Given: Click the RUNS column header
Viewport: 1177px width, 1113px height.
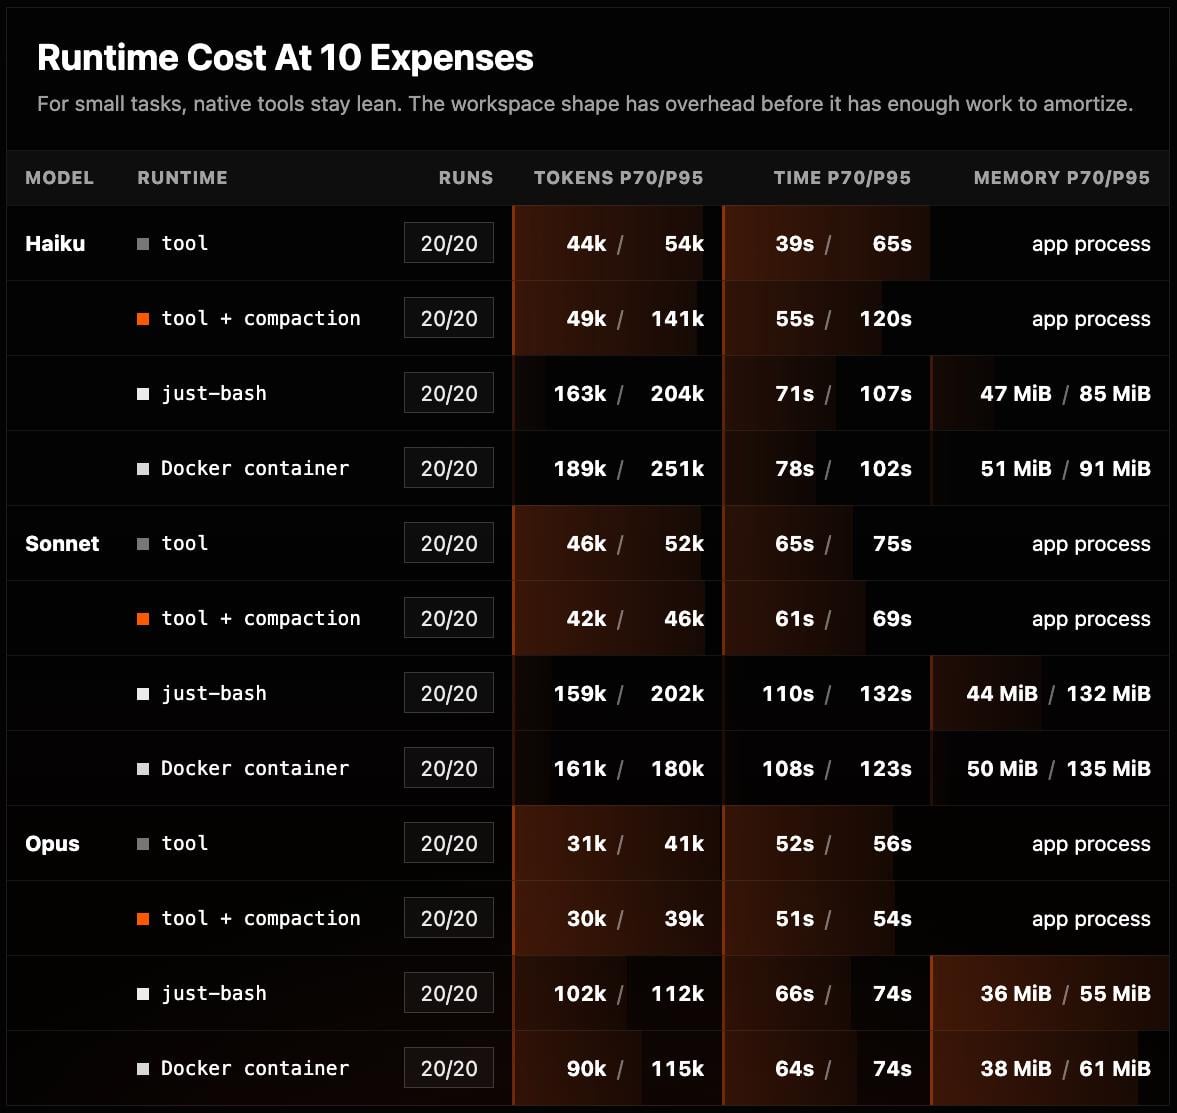Looking at the screenshot, I should coord(466,178).
